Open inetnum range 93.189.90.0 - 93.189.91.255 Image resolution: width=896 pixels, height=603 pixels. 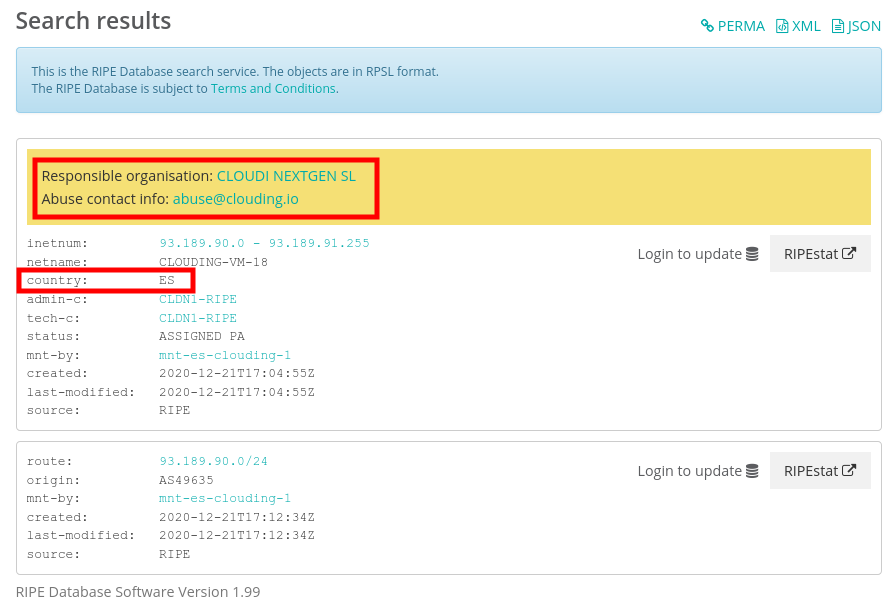pos(265,243)
